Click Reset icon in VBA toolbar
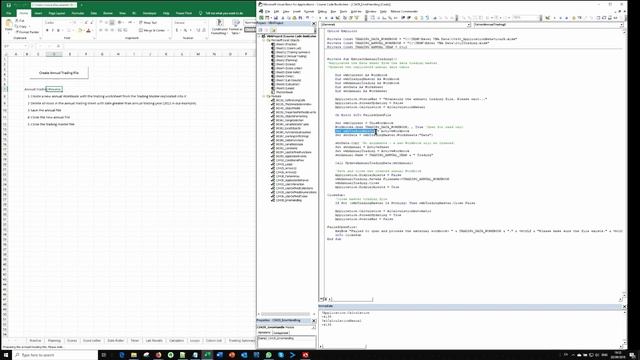640x360 pixels. tap(331, 18)
